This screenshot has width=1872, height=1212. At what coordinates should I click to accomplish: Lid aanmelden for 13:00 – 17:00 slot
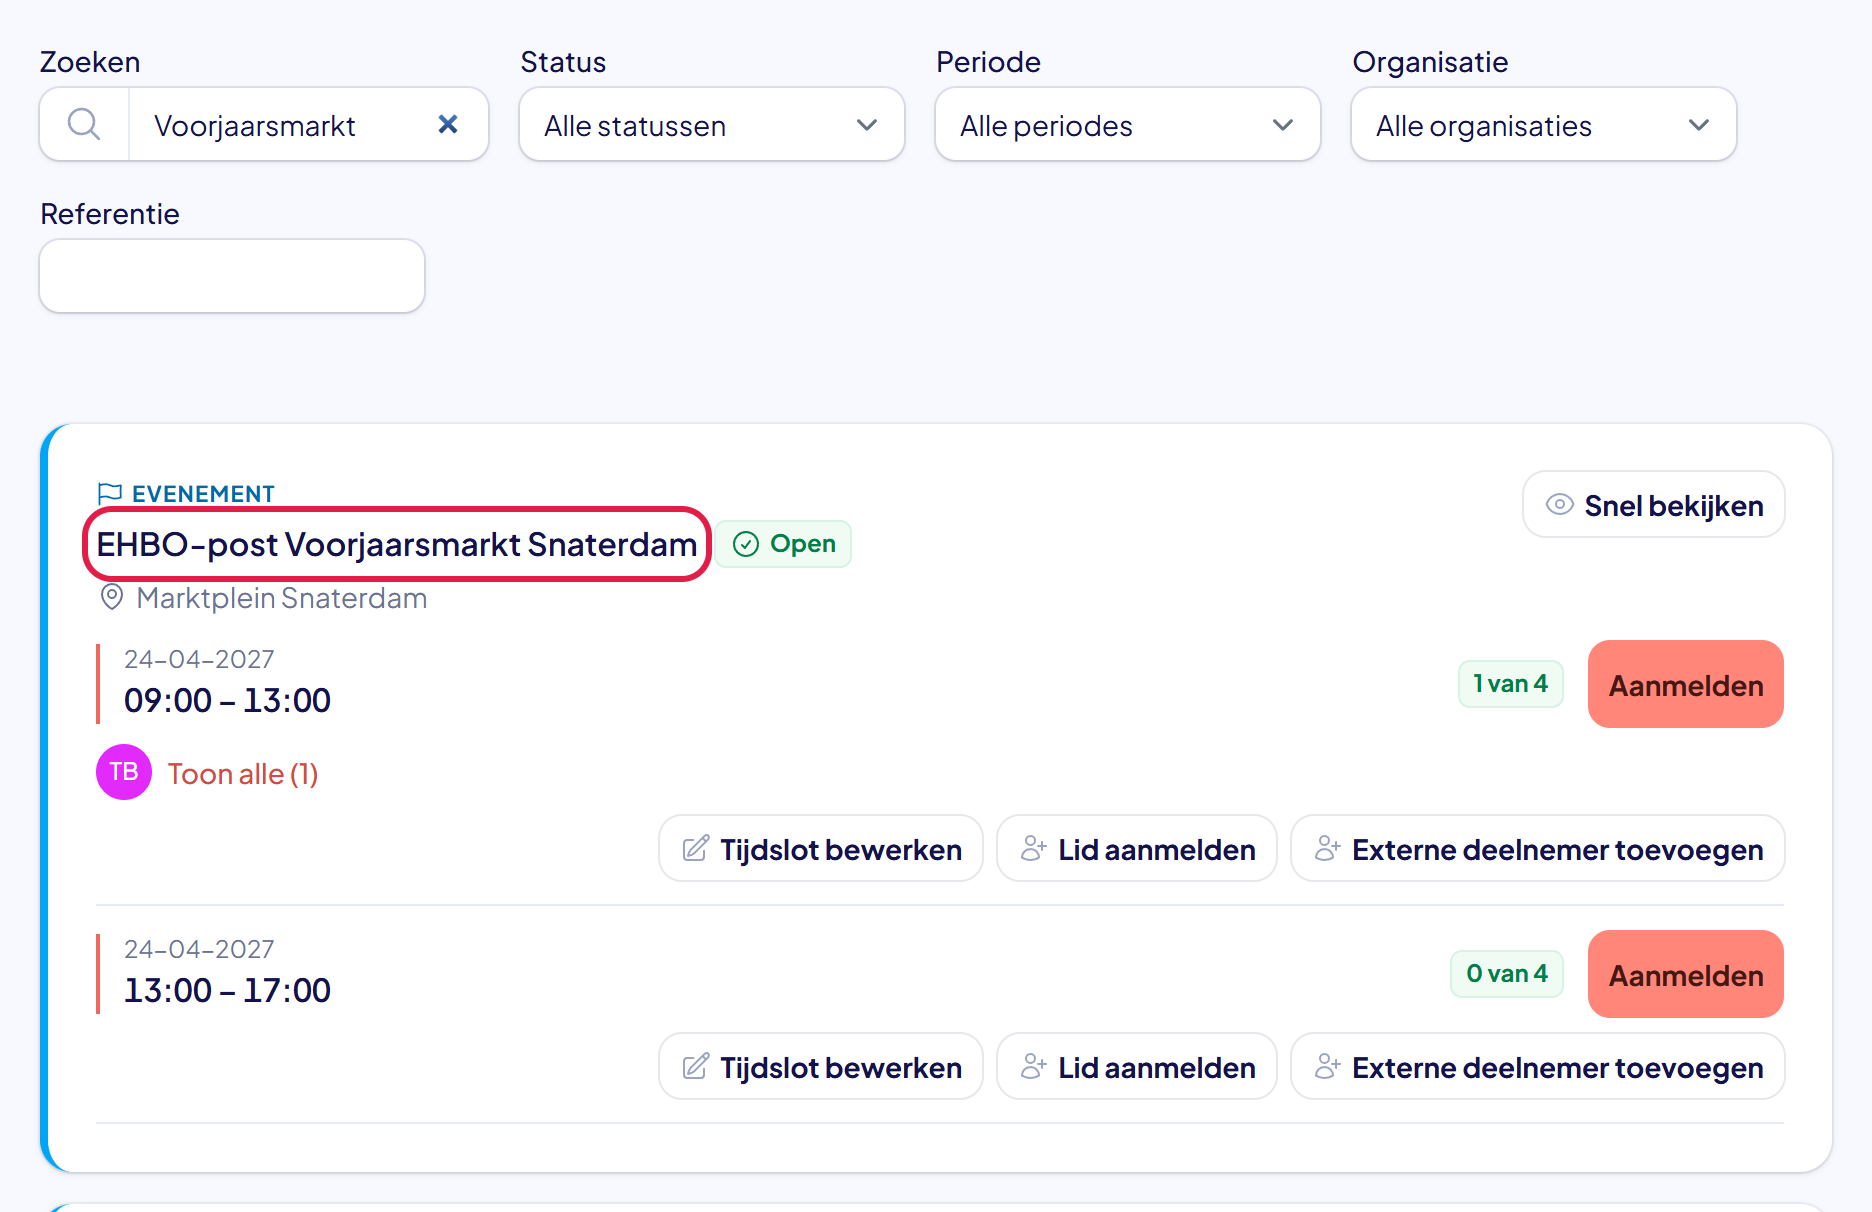[1137, 1067]
